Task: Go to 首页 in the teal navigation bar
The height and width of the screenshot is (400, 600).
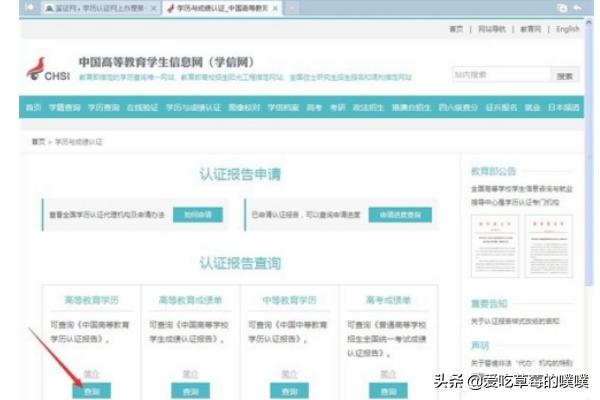Action: point(33,108)
